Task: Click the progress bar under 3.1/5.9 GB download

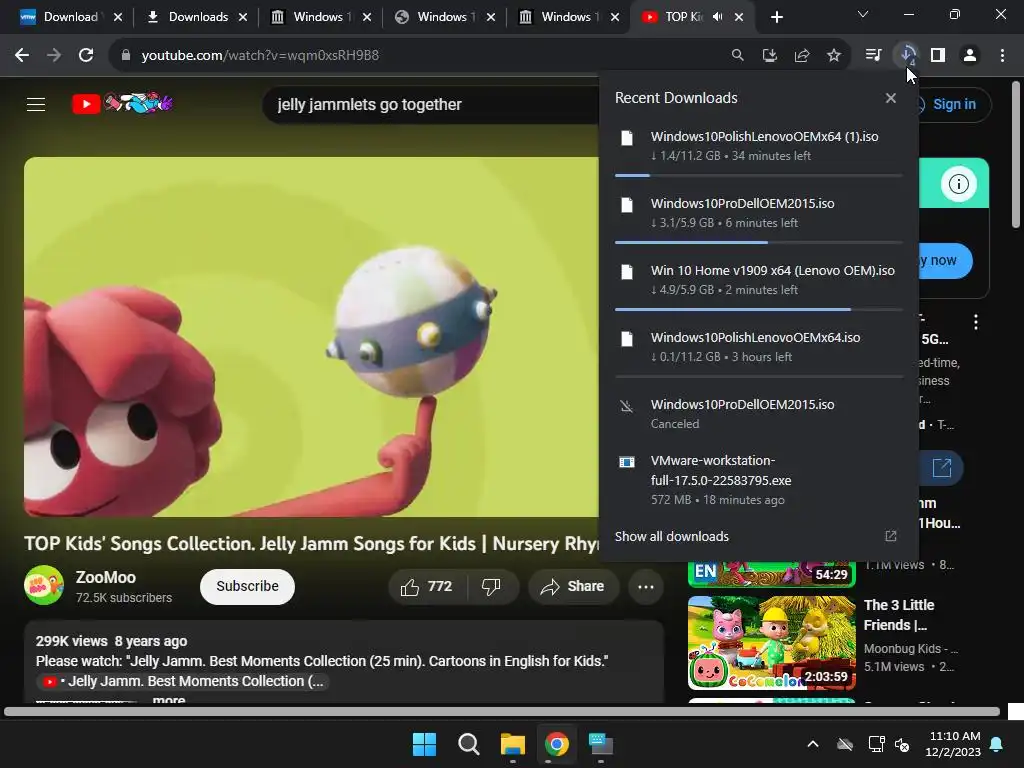Action: [759, 242]
